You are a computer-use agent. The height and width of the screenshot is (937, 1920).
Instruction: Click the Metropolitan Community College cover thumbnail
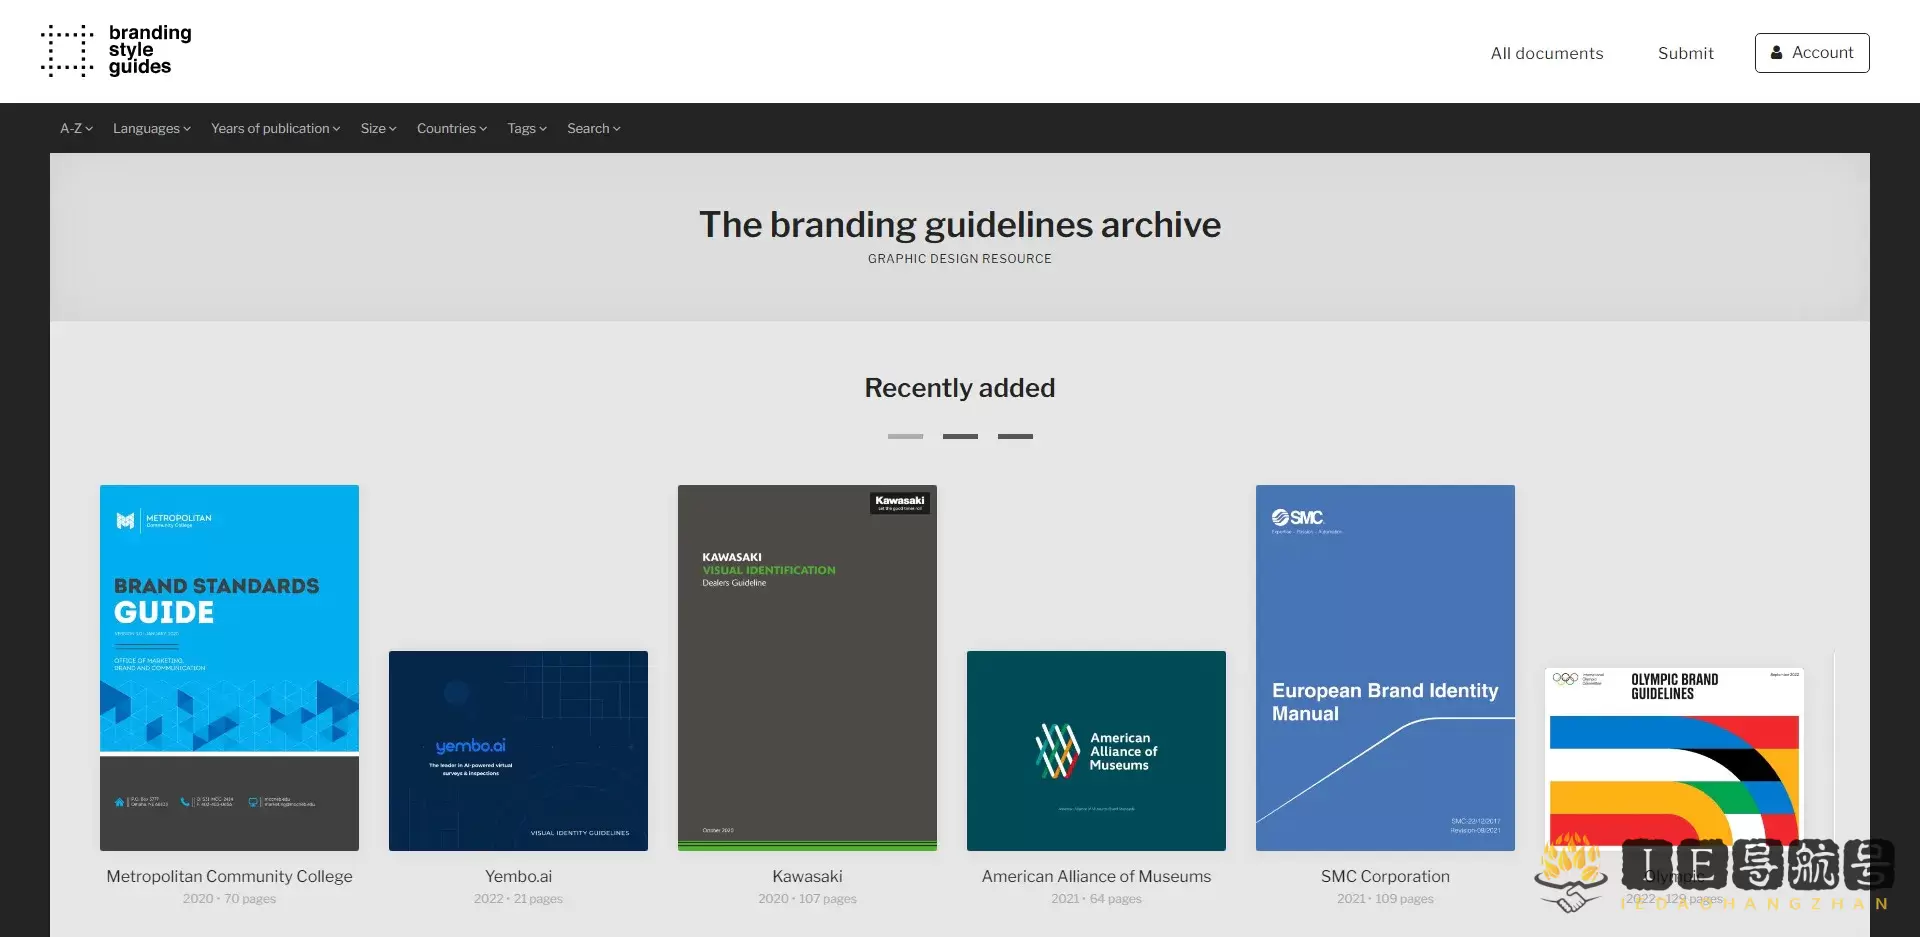pyautogui.click(x=228, y=666)
